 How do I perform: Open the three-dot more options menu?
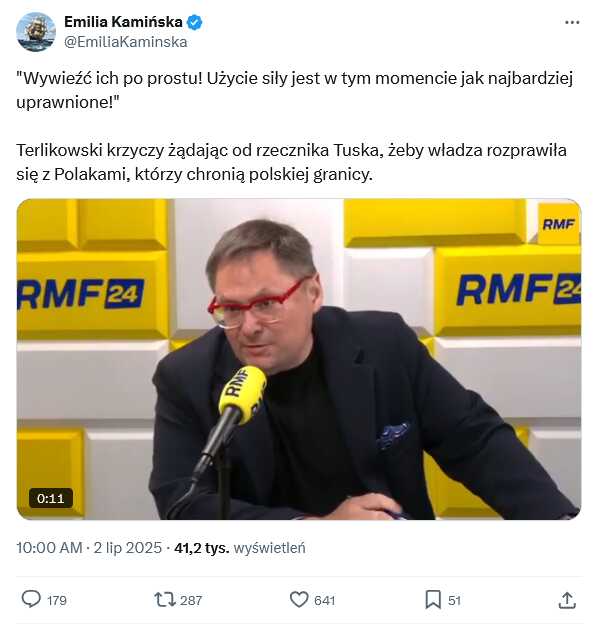pos(572,22)
